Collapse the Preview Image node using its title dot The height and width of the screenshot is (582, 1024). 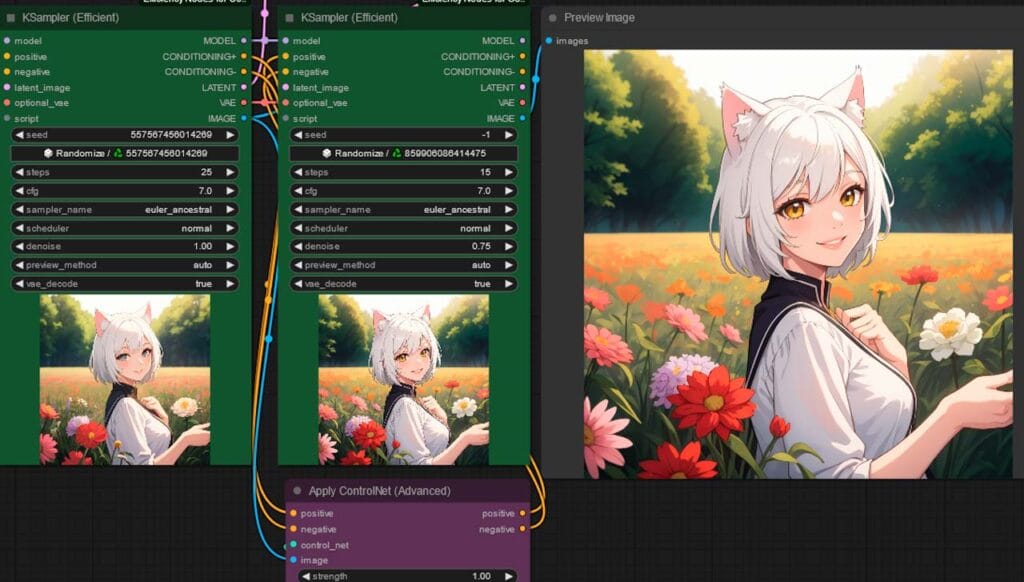pos(553,18)
